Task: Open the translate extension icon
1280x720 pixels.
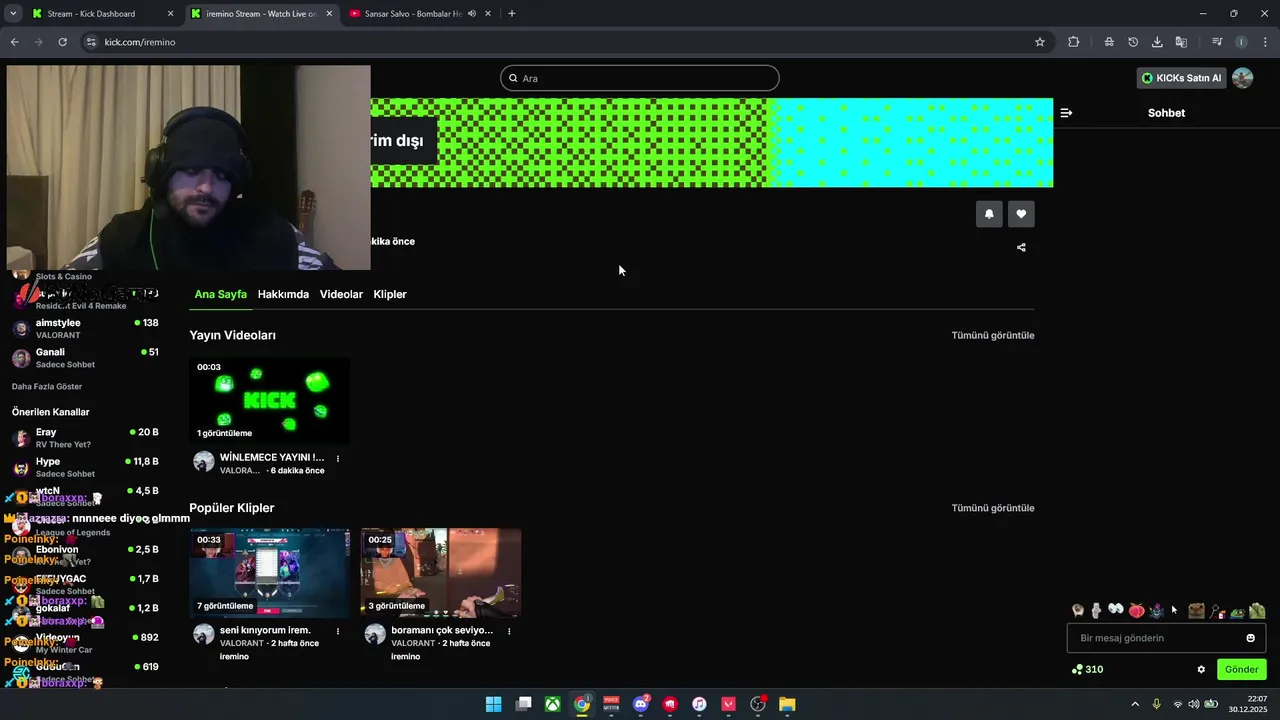Action: (1181, 42)
